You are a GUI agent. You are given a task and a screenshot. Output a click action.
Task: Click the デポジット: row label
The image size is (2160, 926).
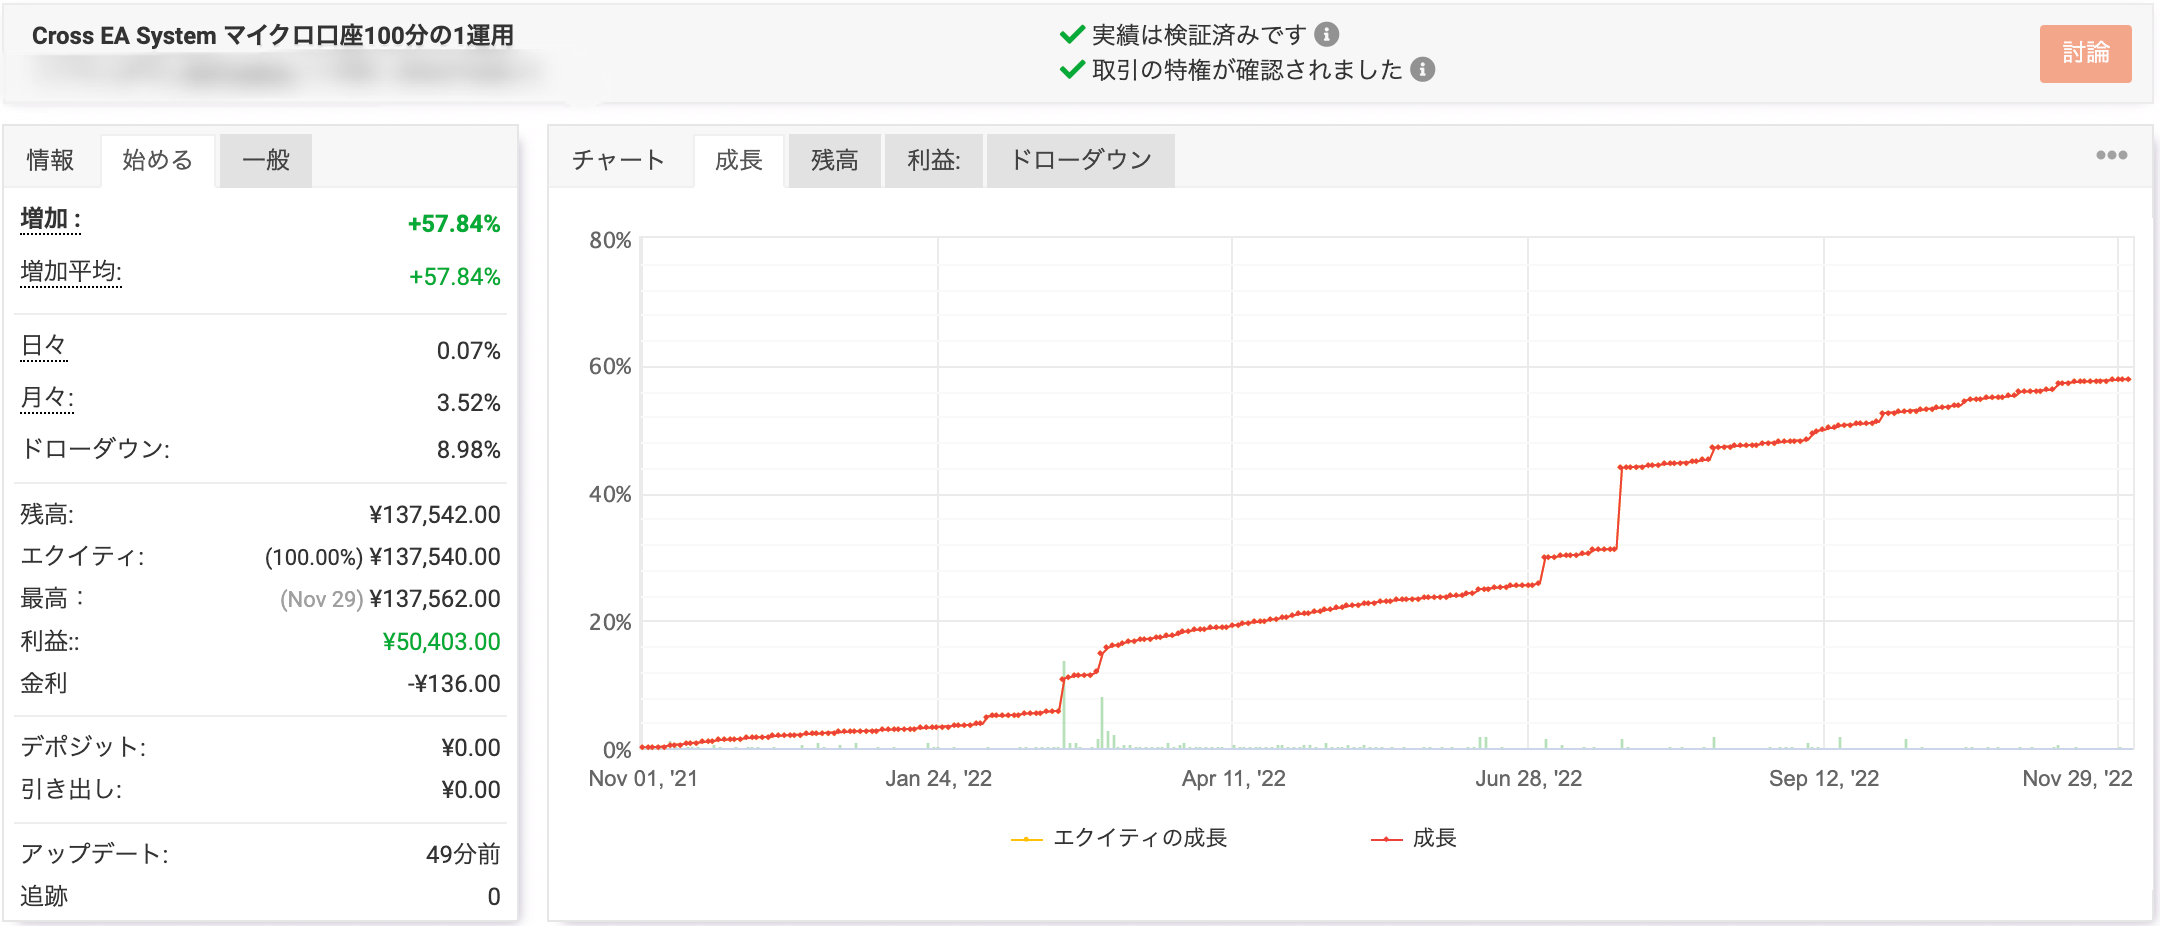84,747
